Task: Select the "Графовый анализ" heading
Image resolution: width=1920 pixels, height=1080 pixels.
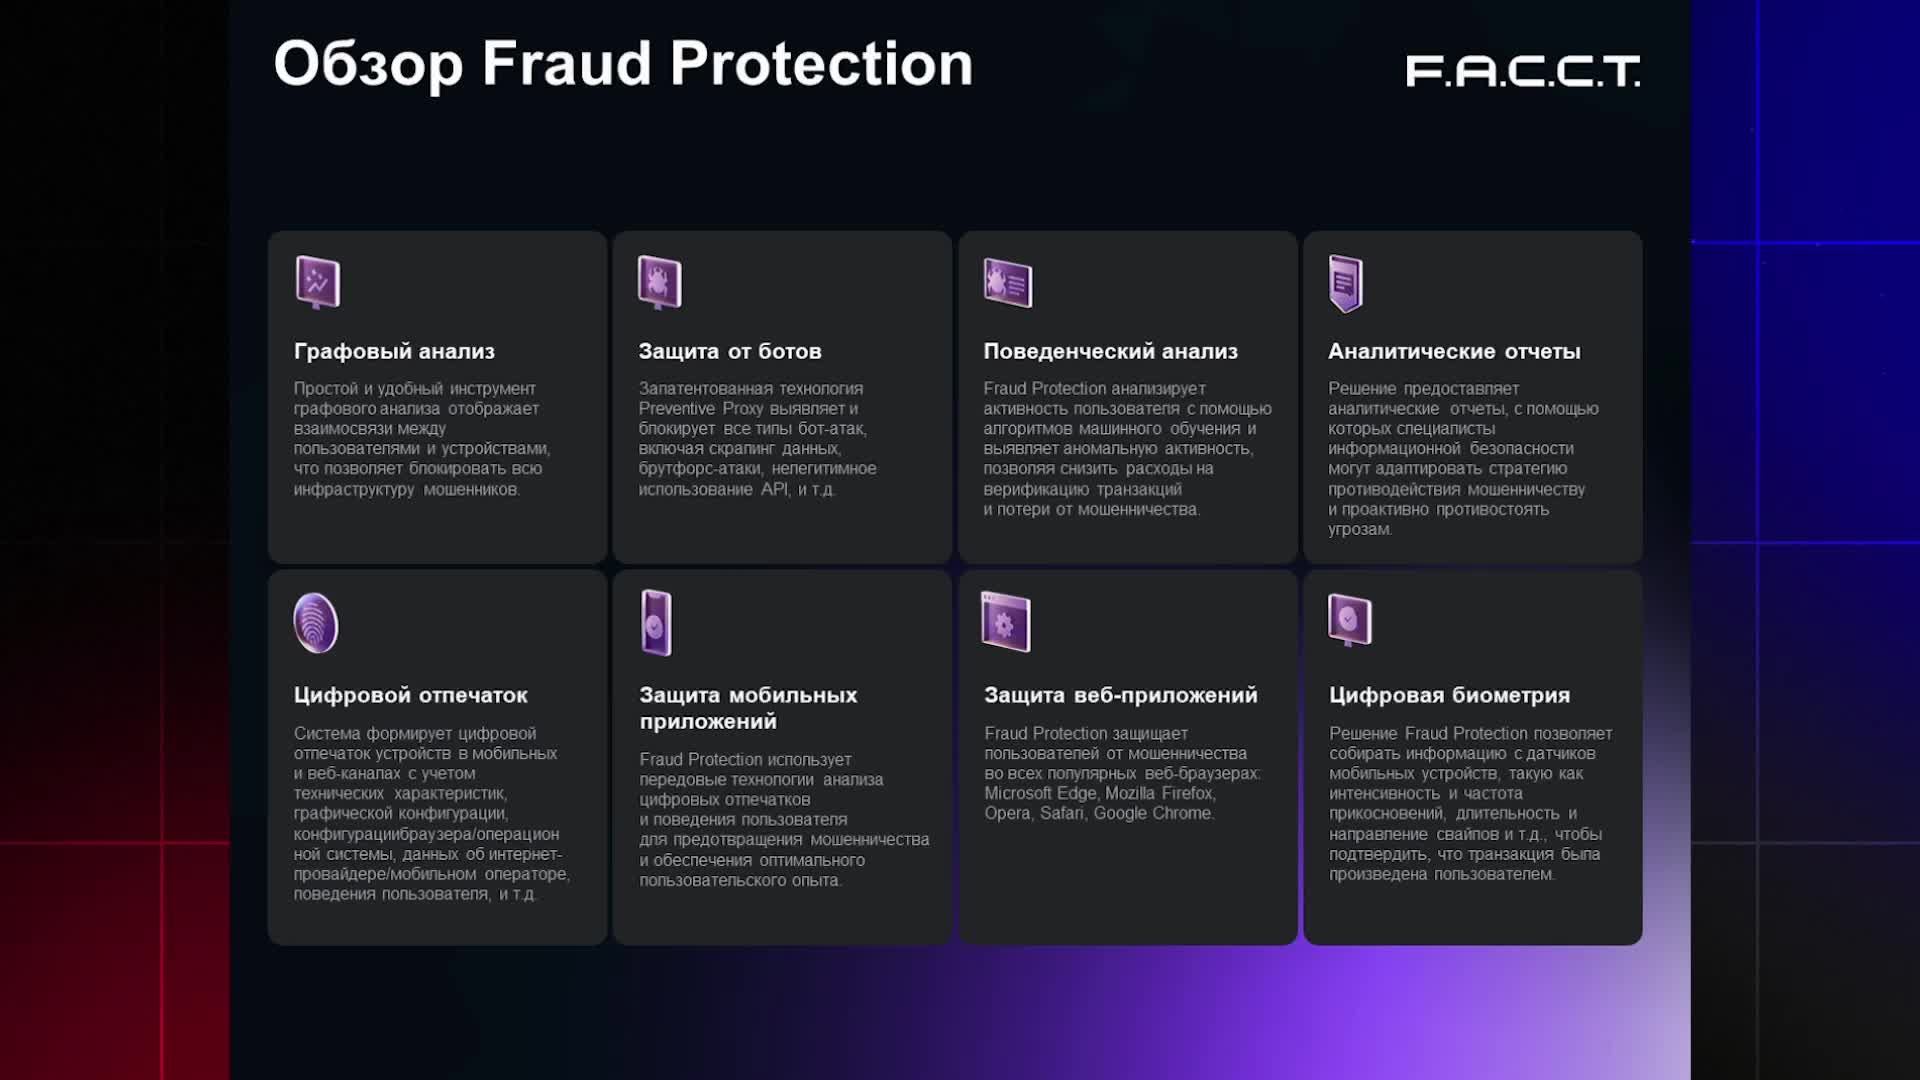Action: [x=394, y=351]
